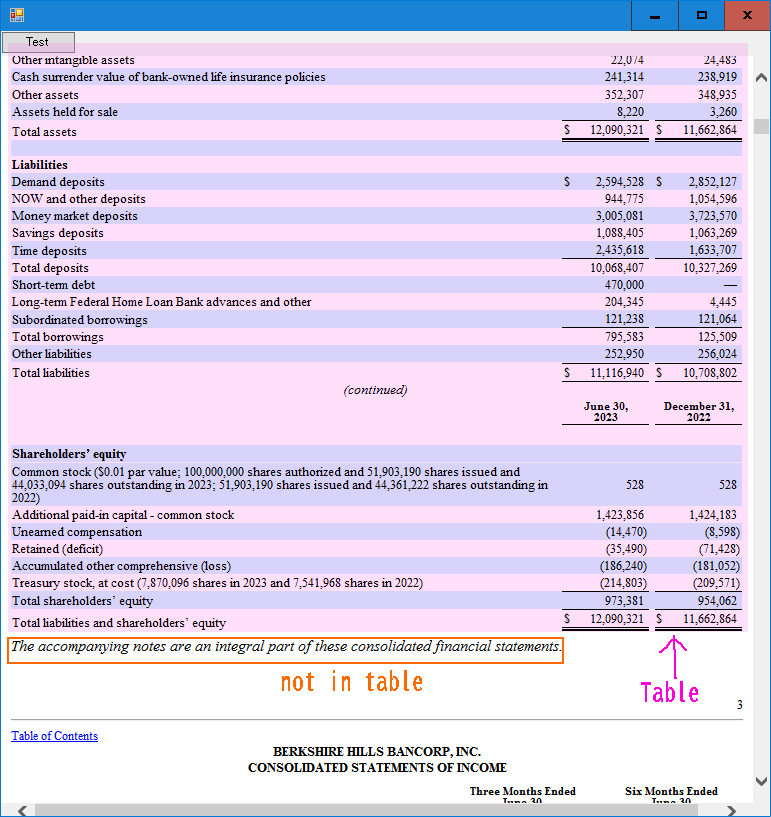
Task: Click the 'Additional paid-in capital - common stock' label
Action: pyautogui.click(x=123, y=515)
